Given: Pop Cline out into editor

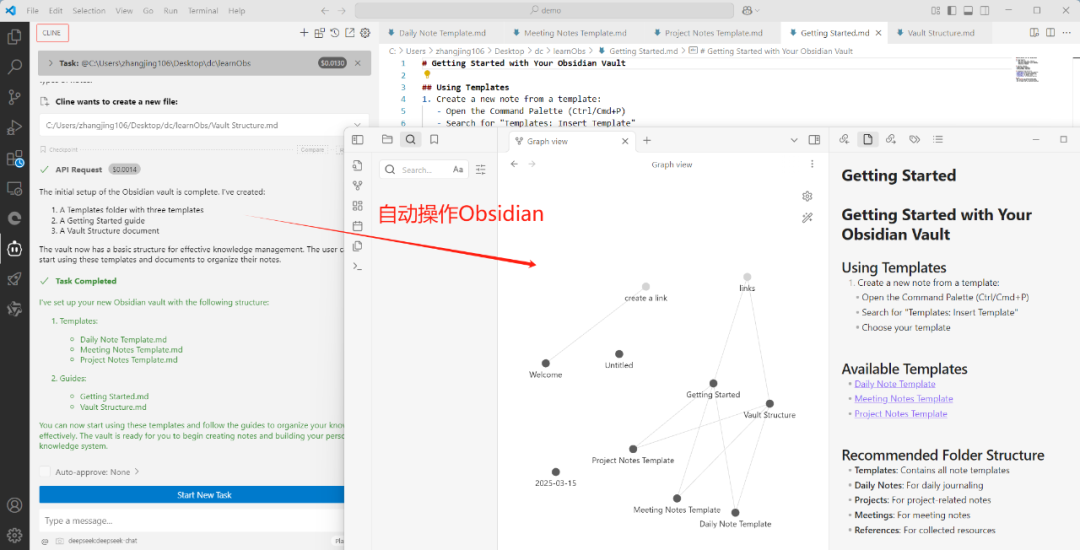Looking at the screenshot, I should [x=350, y=32].
